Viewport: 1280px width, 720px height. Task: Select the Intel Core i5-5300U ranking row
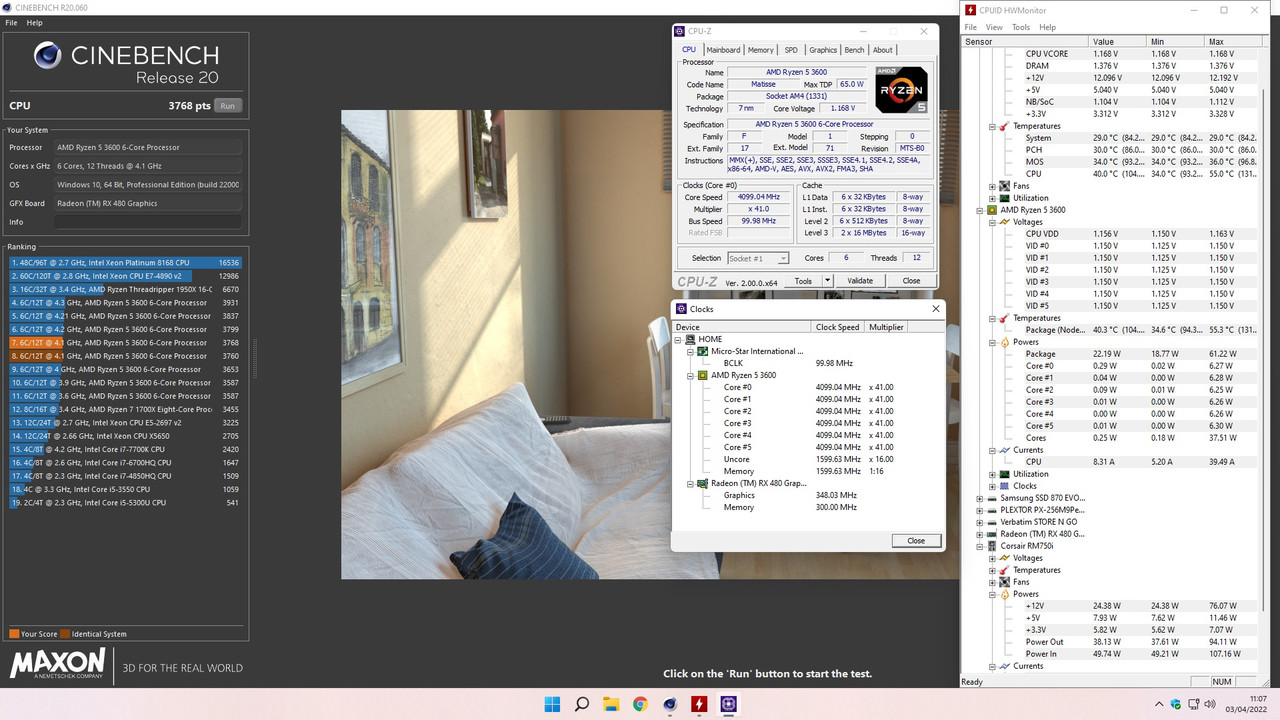[125, 502]
